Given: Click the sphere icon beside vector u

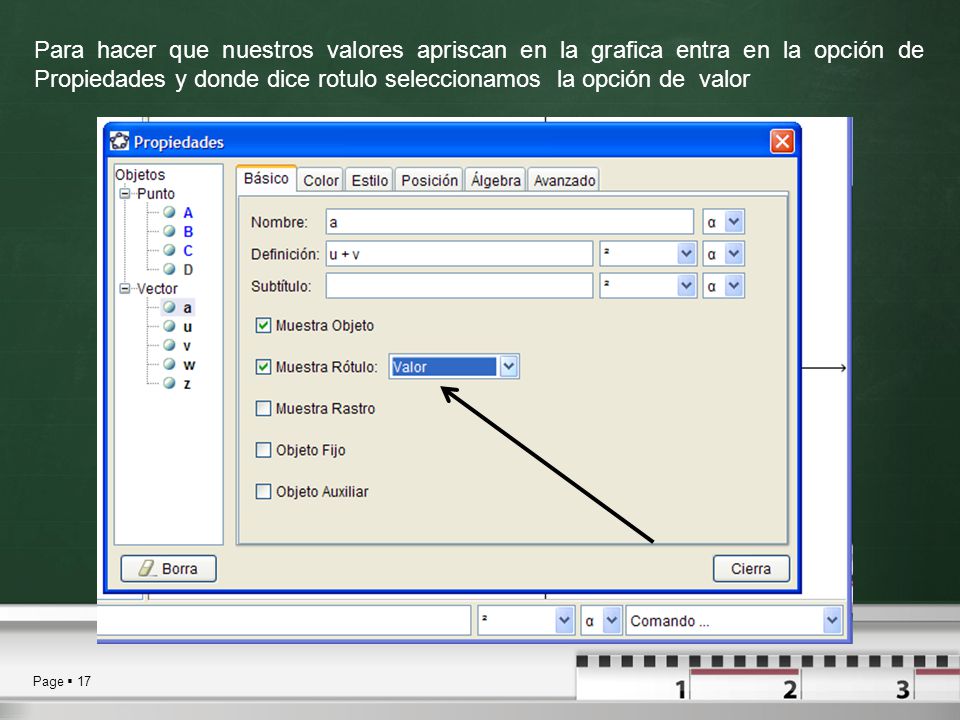Looking at the screenshot, I should coord(170,326).
